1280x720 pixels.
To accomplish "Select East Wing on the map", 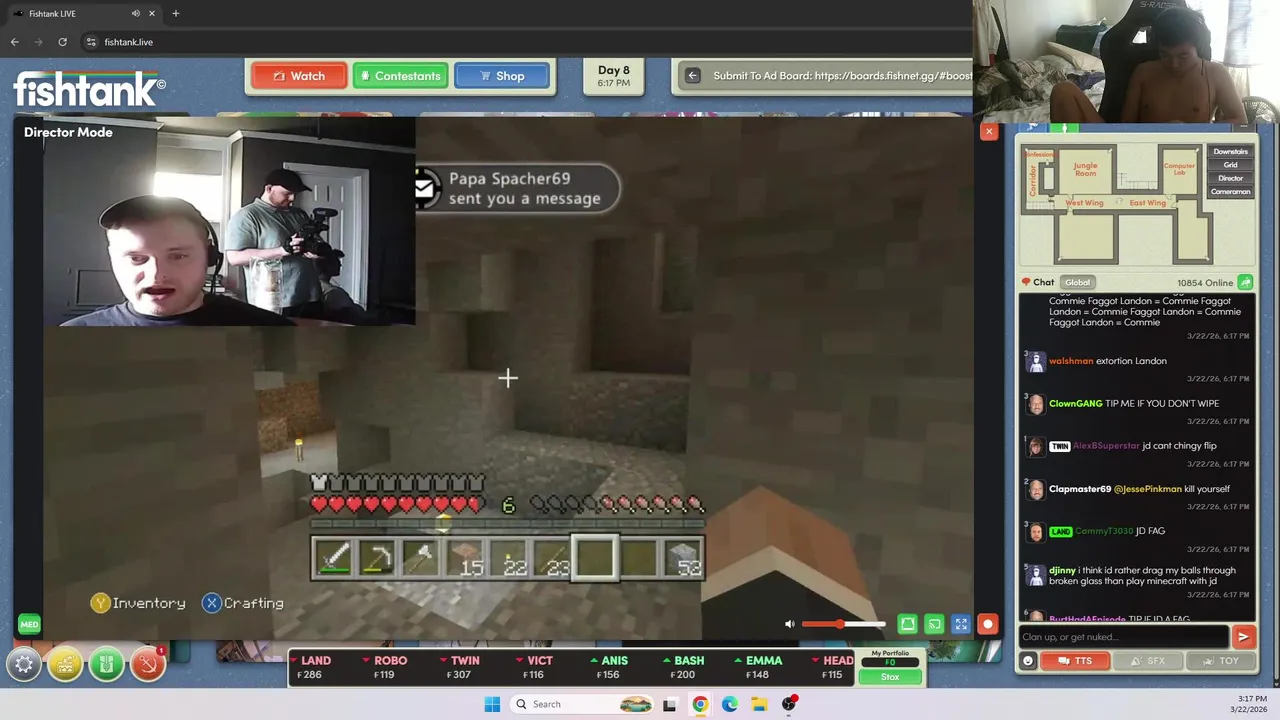I will (1147, 203).
